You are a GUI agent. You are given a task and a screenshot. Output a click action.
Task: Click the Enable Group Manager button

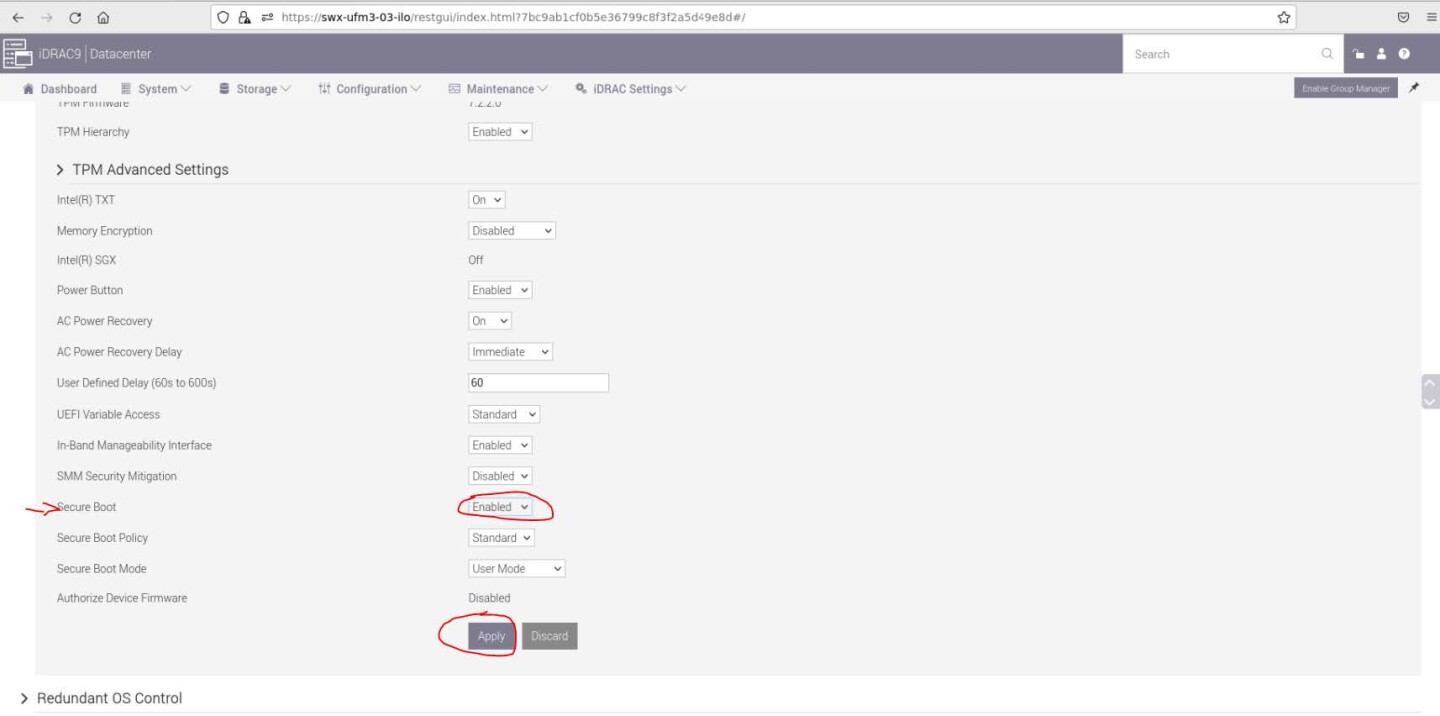click(1345, 88)
